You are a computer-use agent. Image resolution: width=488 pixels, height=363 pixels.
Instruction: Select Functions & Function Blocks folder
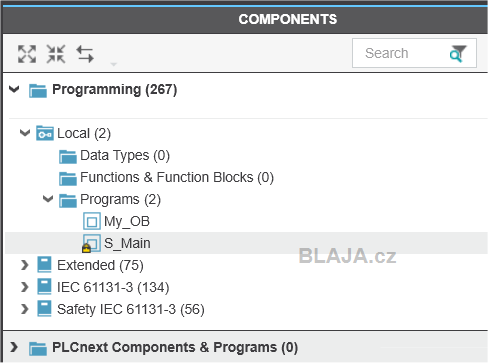point(167,178)
